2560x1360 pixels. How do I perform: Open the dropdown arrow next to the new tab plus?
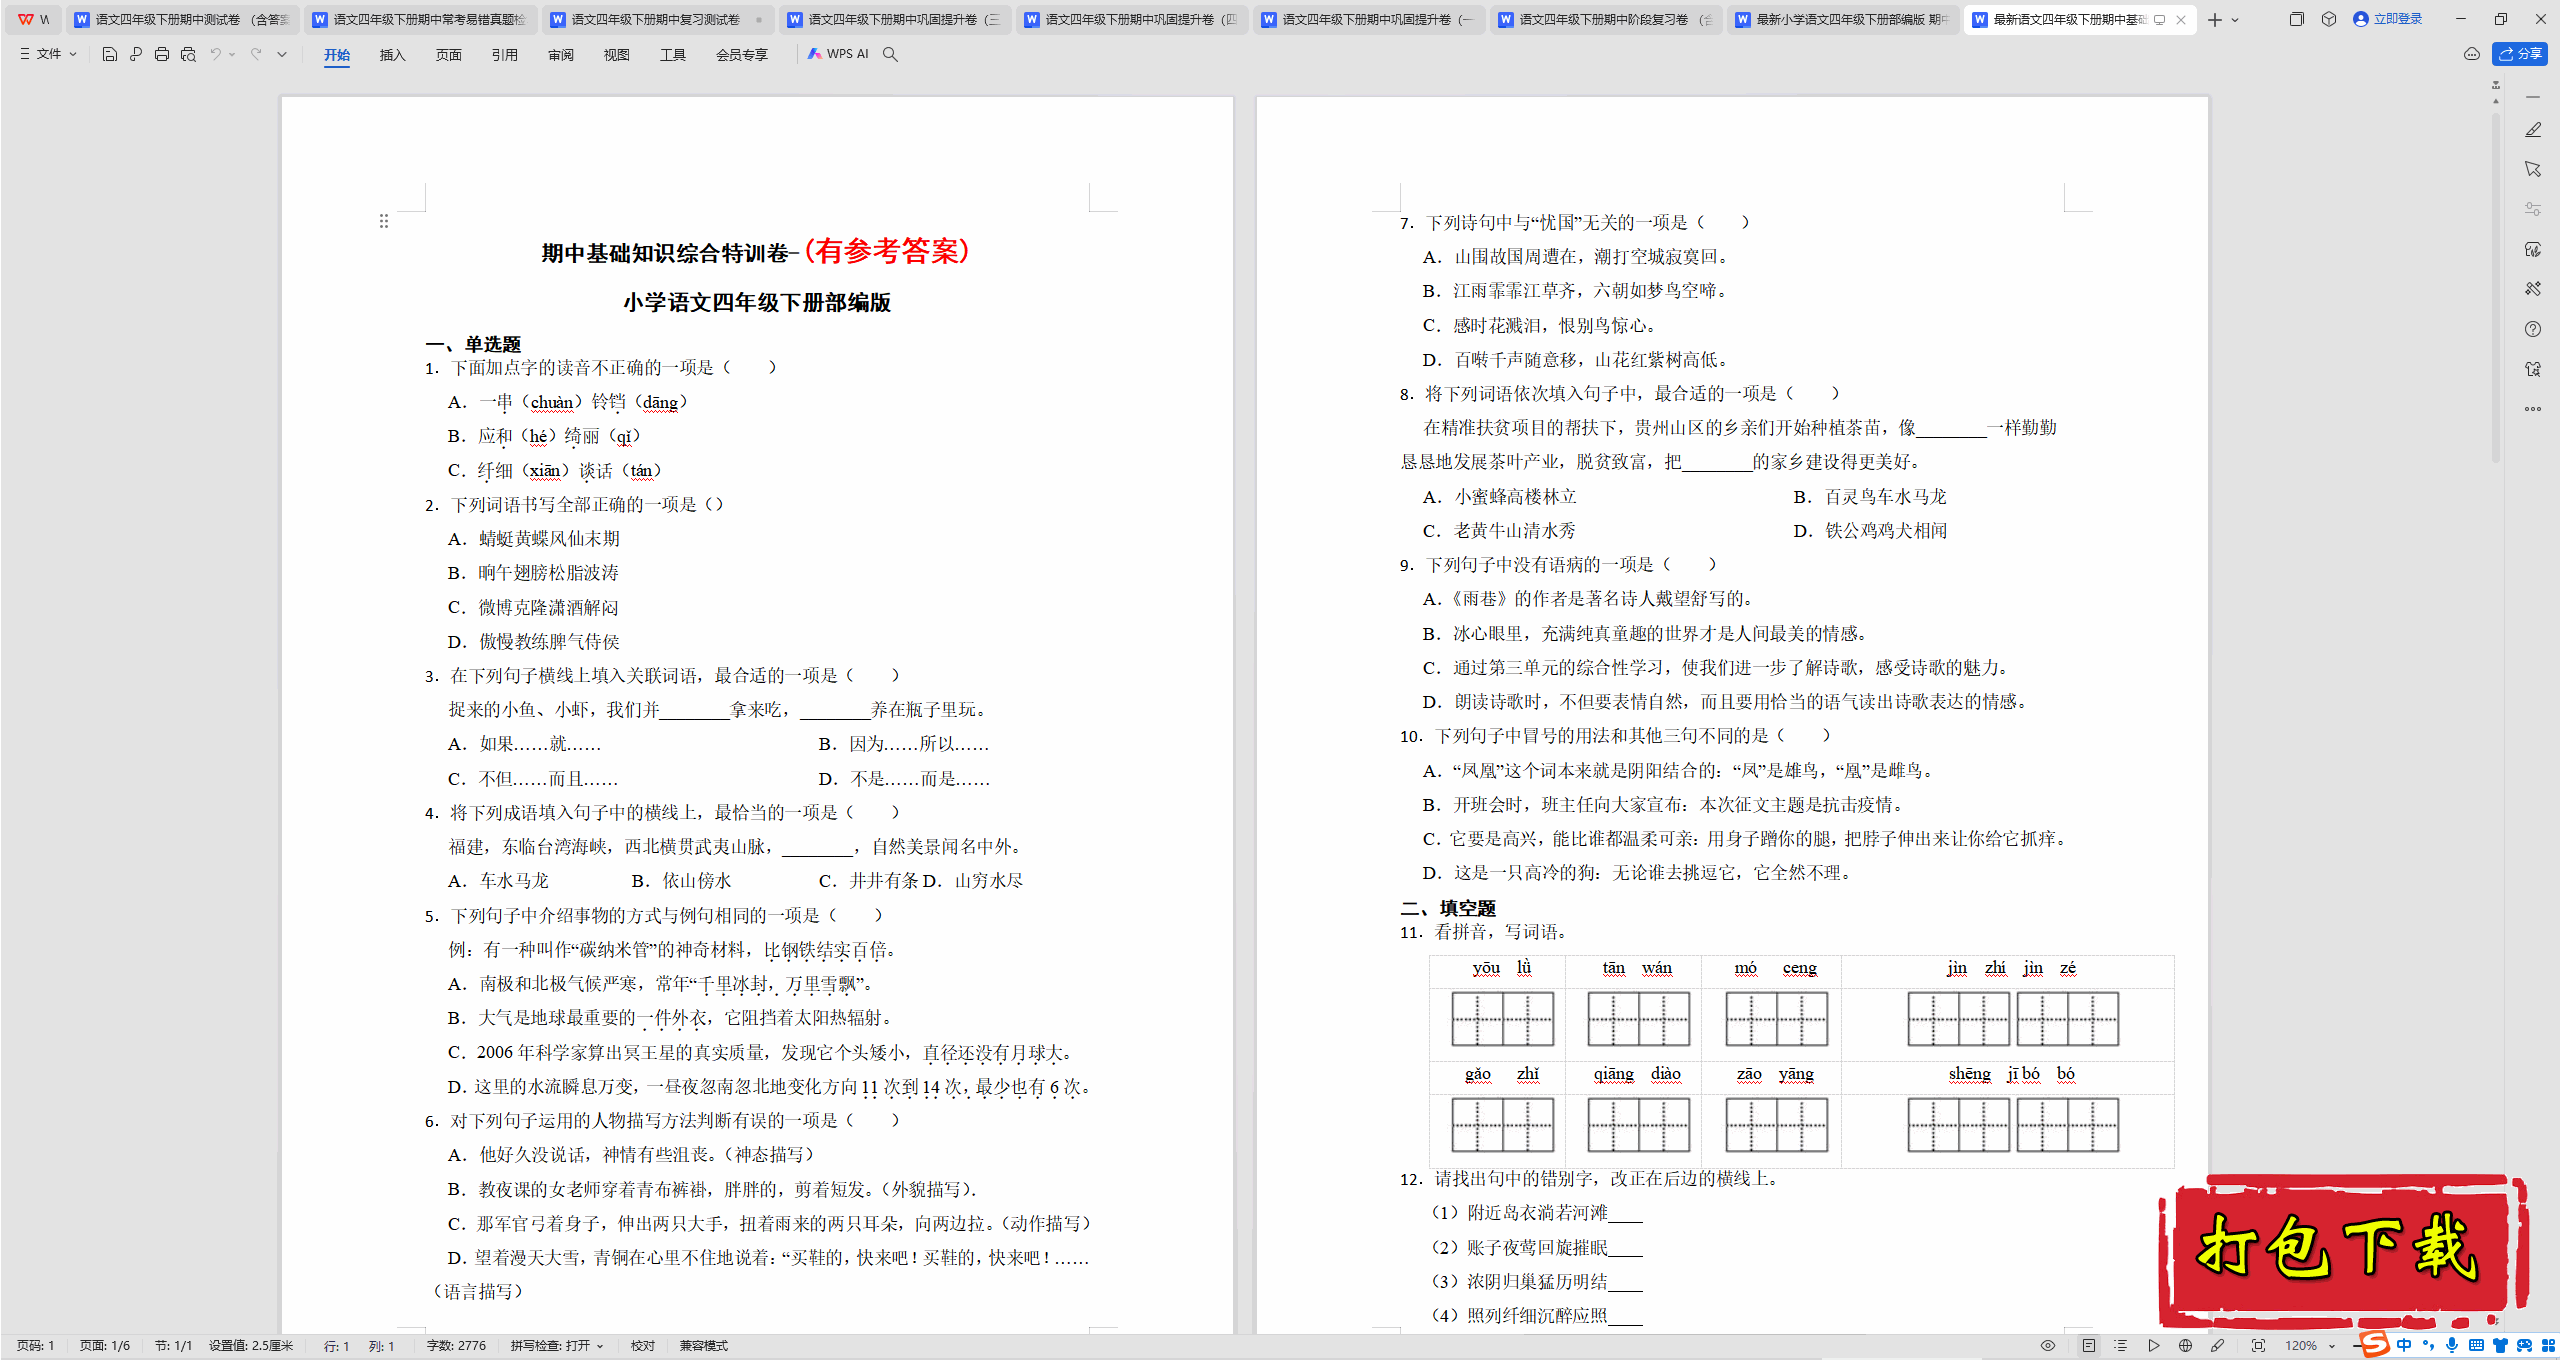click(2235, 19)
